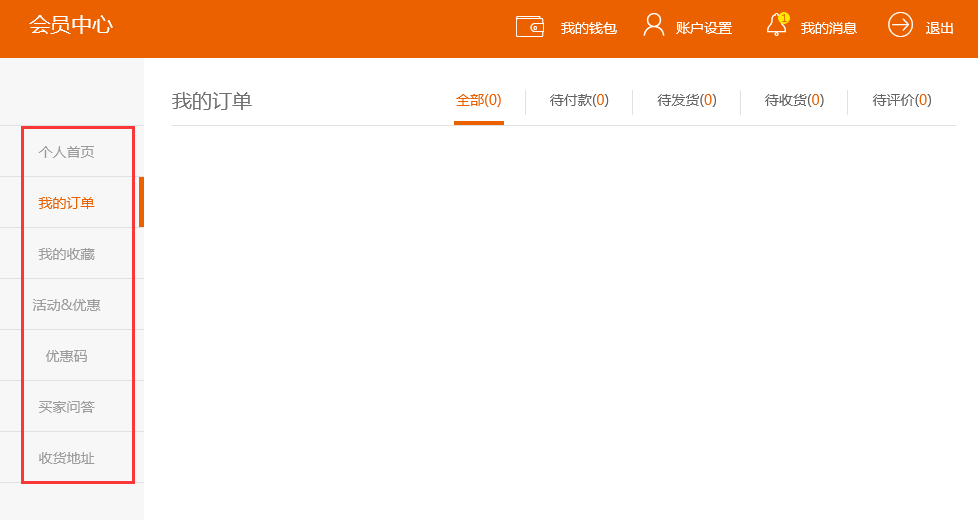Click the notification bell icon
This screenshot has width=978, height=520.
pyautogui.click(x=777, y=26)
